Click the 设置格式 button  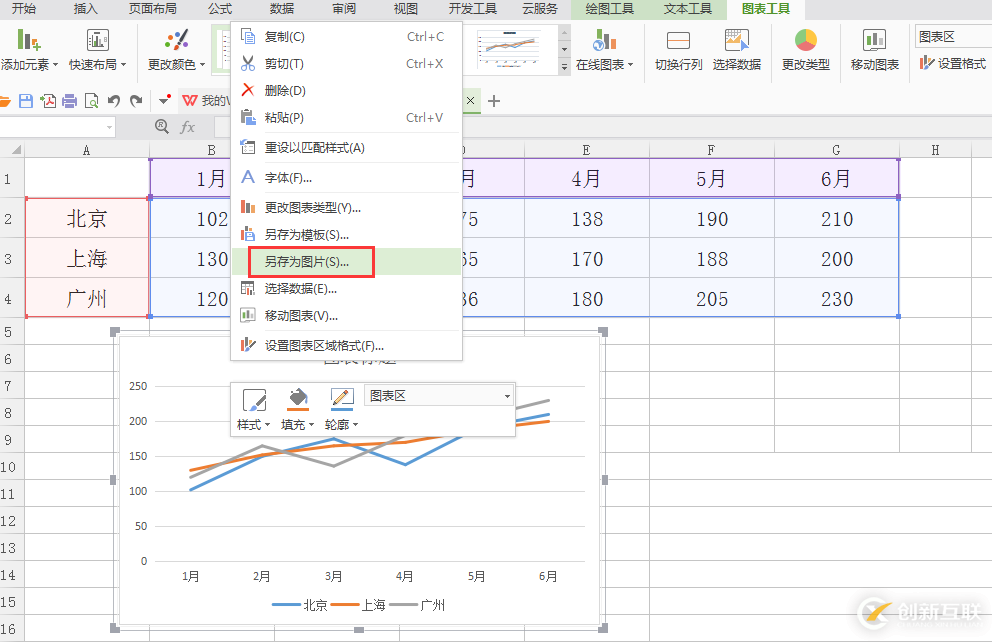coord(953,64)
